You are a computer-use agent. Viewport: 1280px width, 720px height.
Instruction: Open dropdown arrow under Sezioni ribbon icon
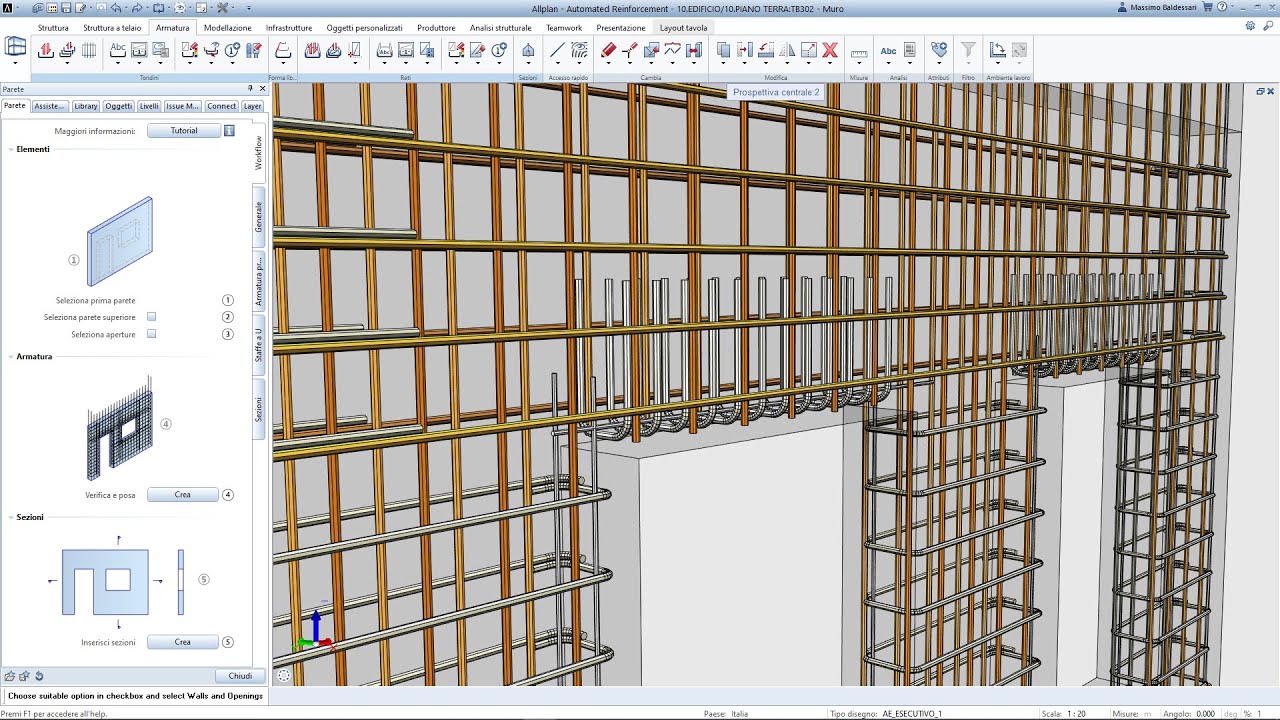point(528,63)
